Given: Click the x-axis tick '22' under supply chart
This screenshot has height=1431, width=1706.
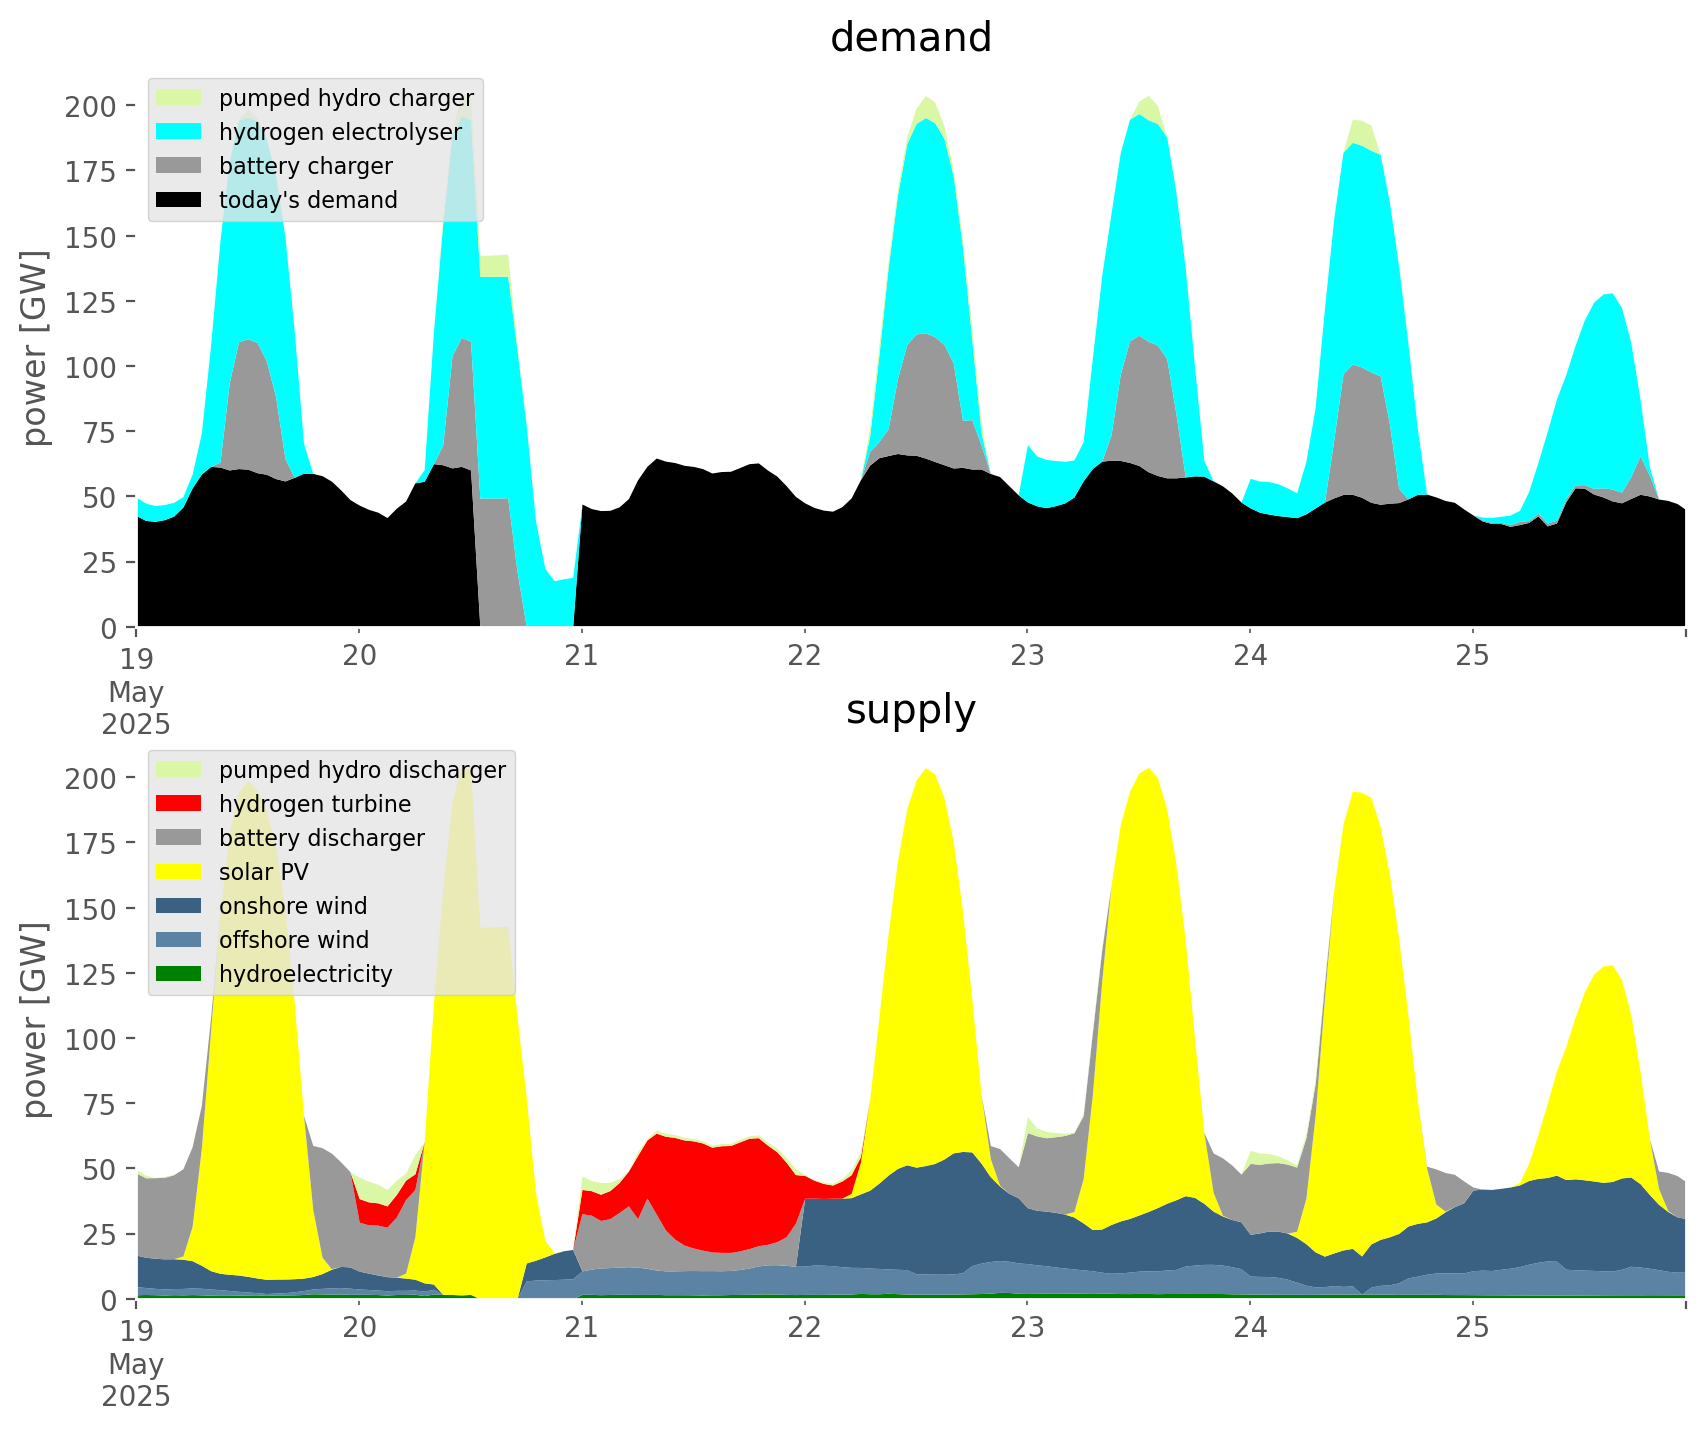Looking at the screenshot, I should [804, 1328].
